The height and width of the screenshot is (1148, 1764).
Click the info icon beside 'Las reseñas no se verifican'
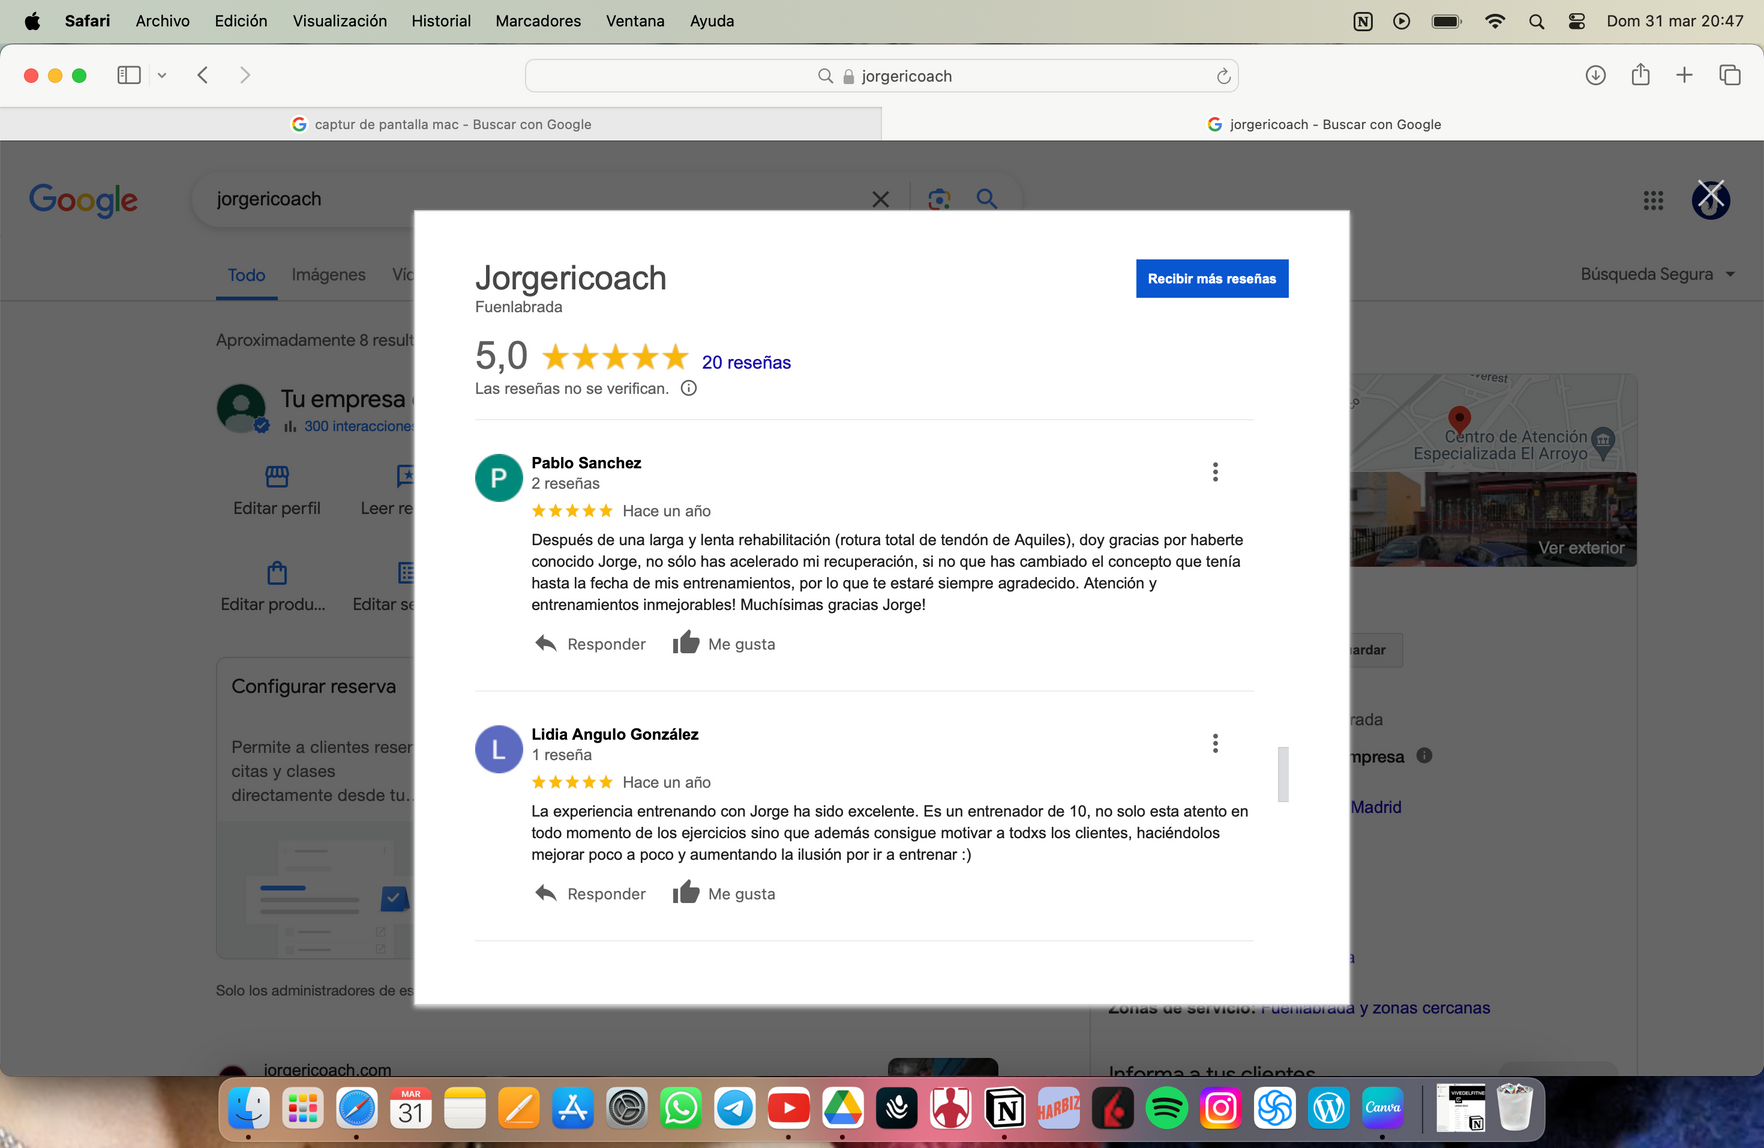(x=689, y=389)
